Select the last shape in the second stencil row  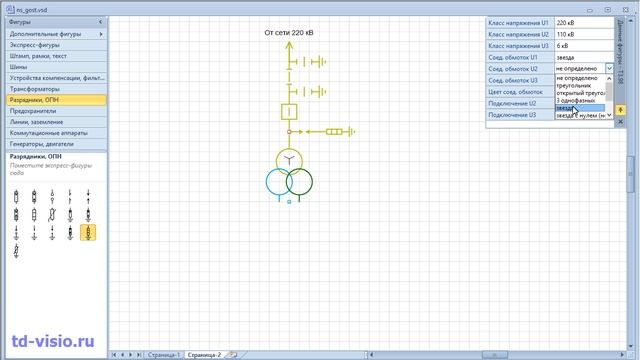point(88,214)
